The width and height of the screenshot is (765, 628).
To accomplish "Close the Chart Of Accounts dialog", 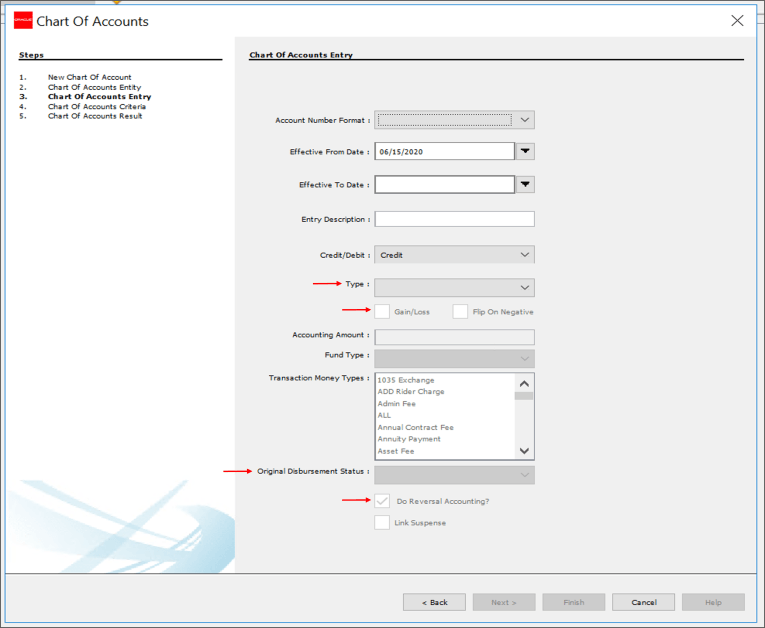I will pyautogui.click(x=737, y=20).
